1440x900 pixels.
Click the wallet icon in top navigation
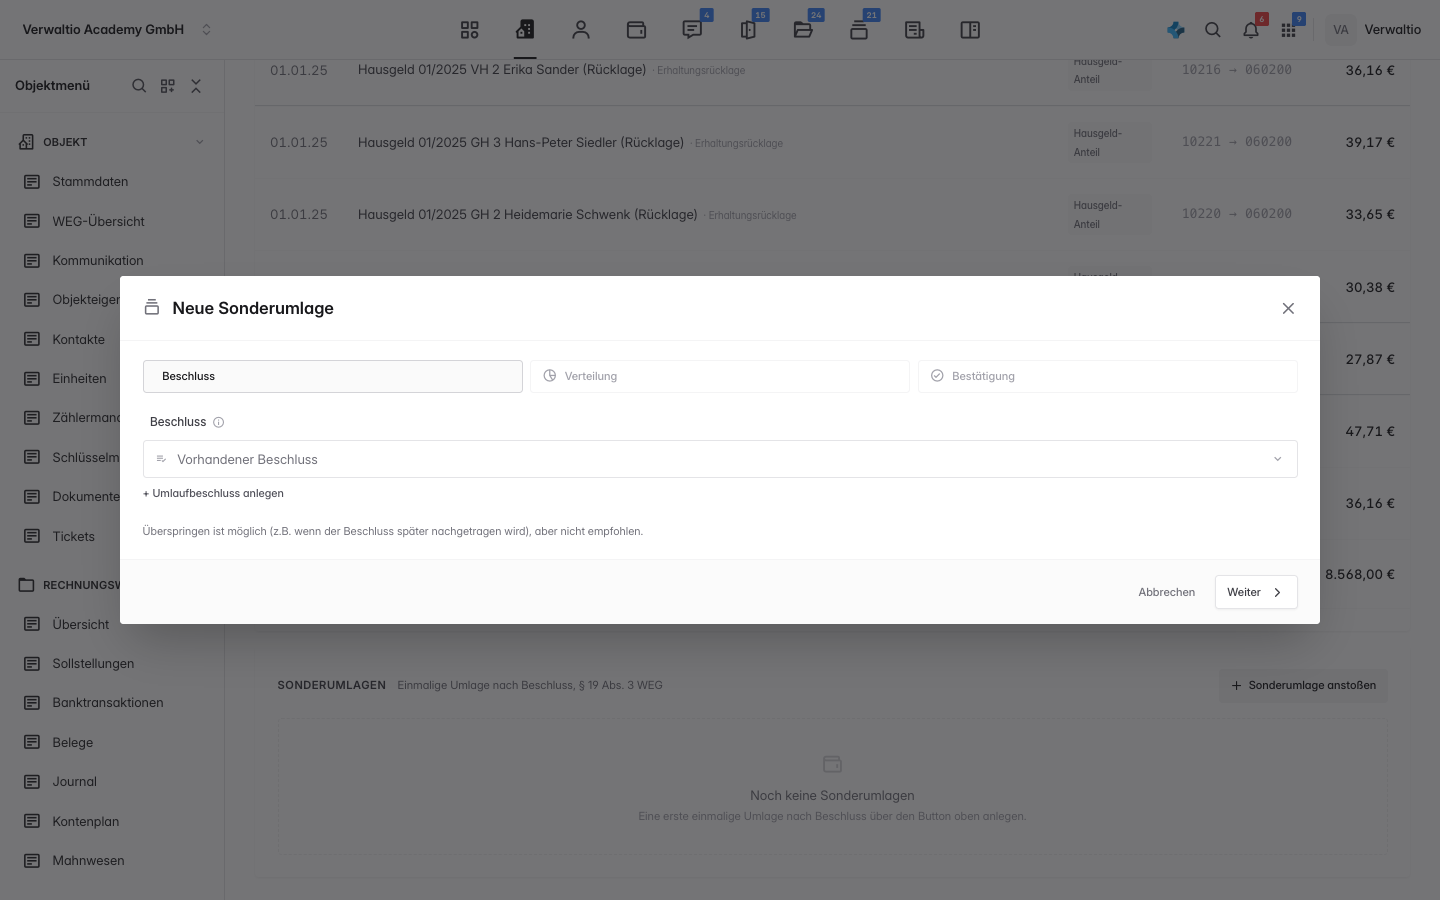(636, 30)
